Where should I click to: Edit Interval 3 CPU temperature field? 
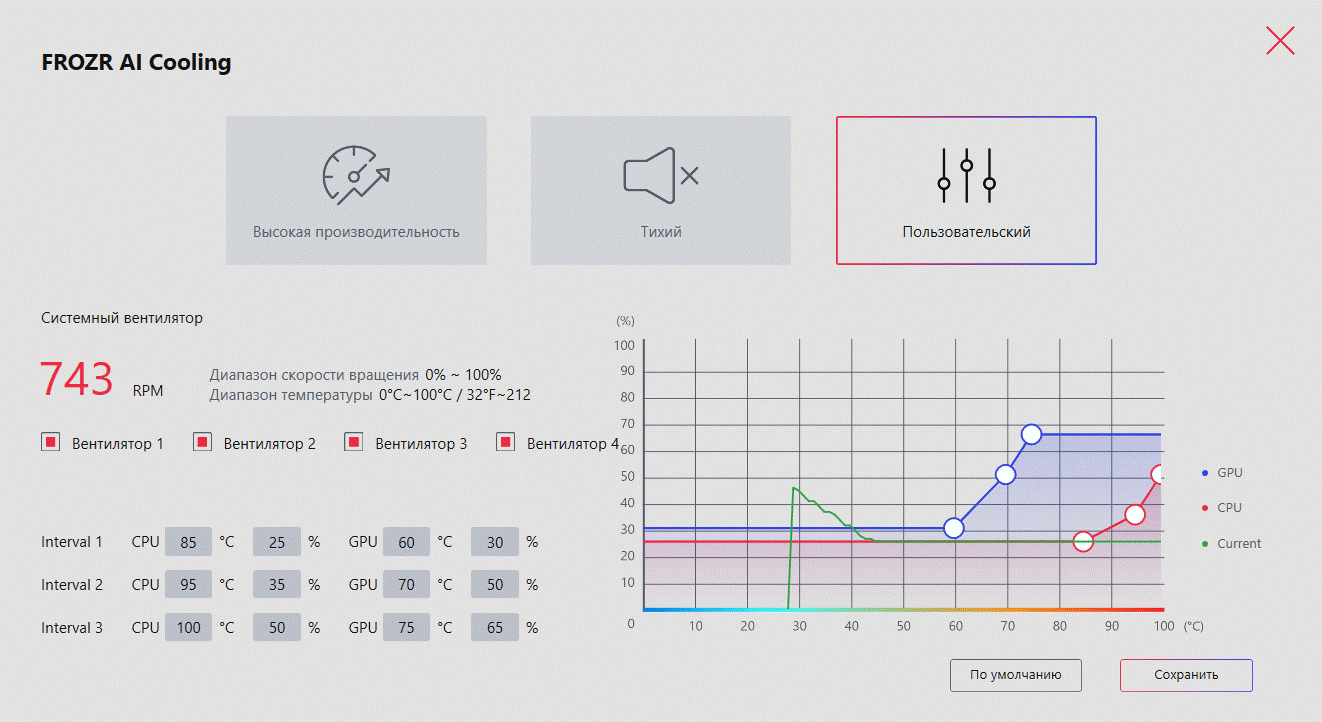(188, 628)
